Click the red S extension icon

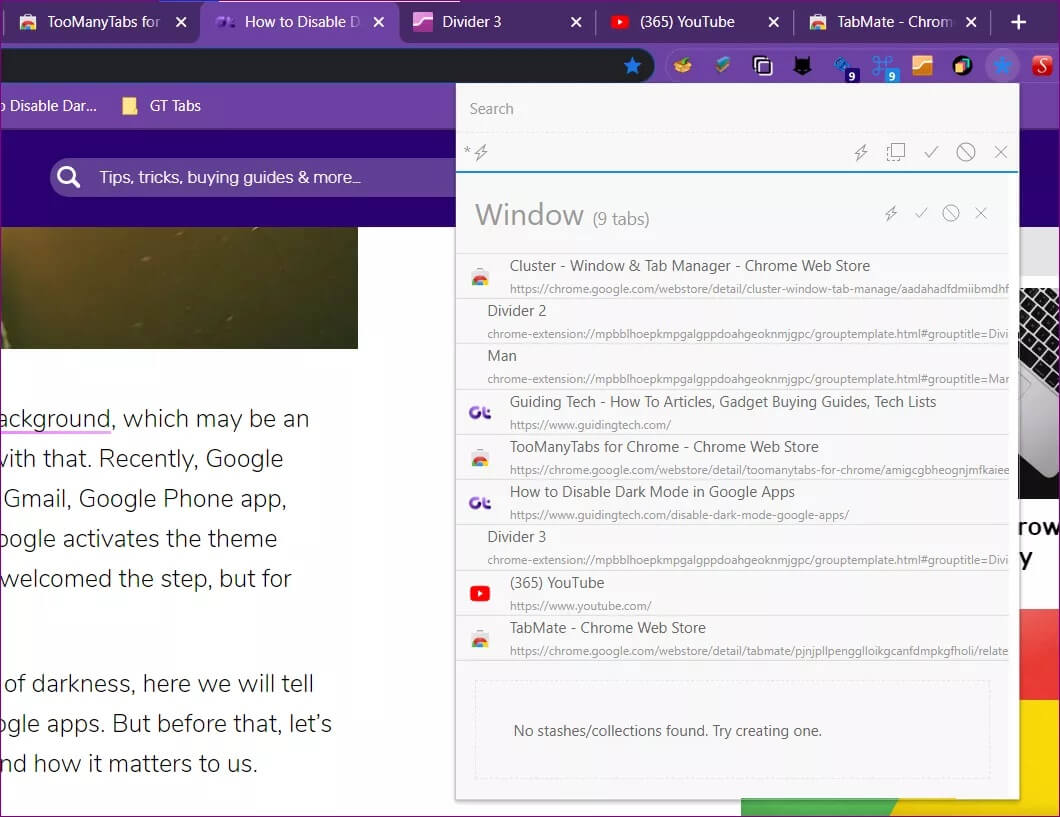(x=1042, y=66)
